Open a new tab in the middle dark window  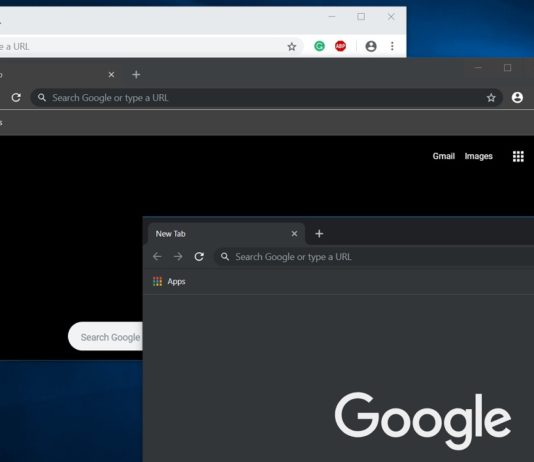pyautogui.click(x=136, y=75)
